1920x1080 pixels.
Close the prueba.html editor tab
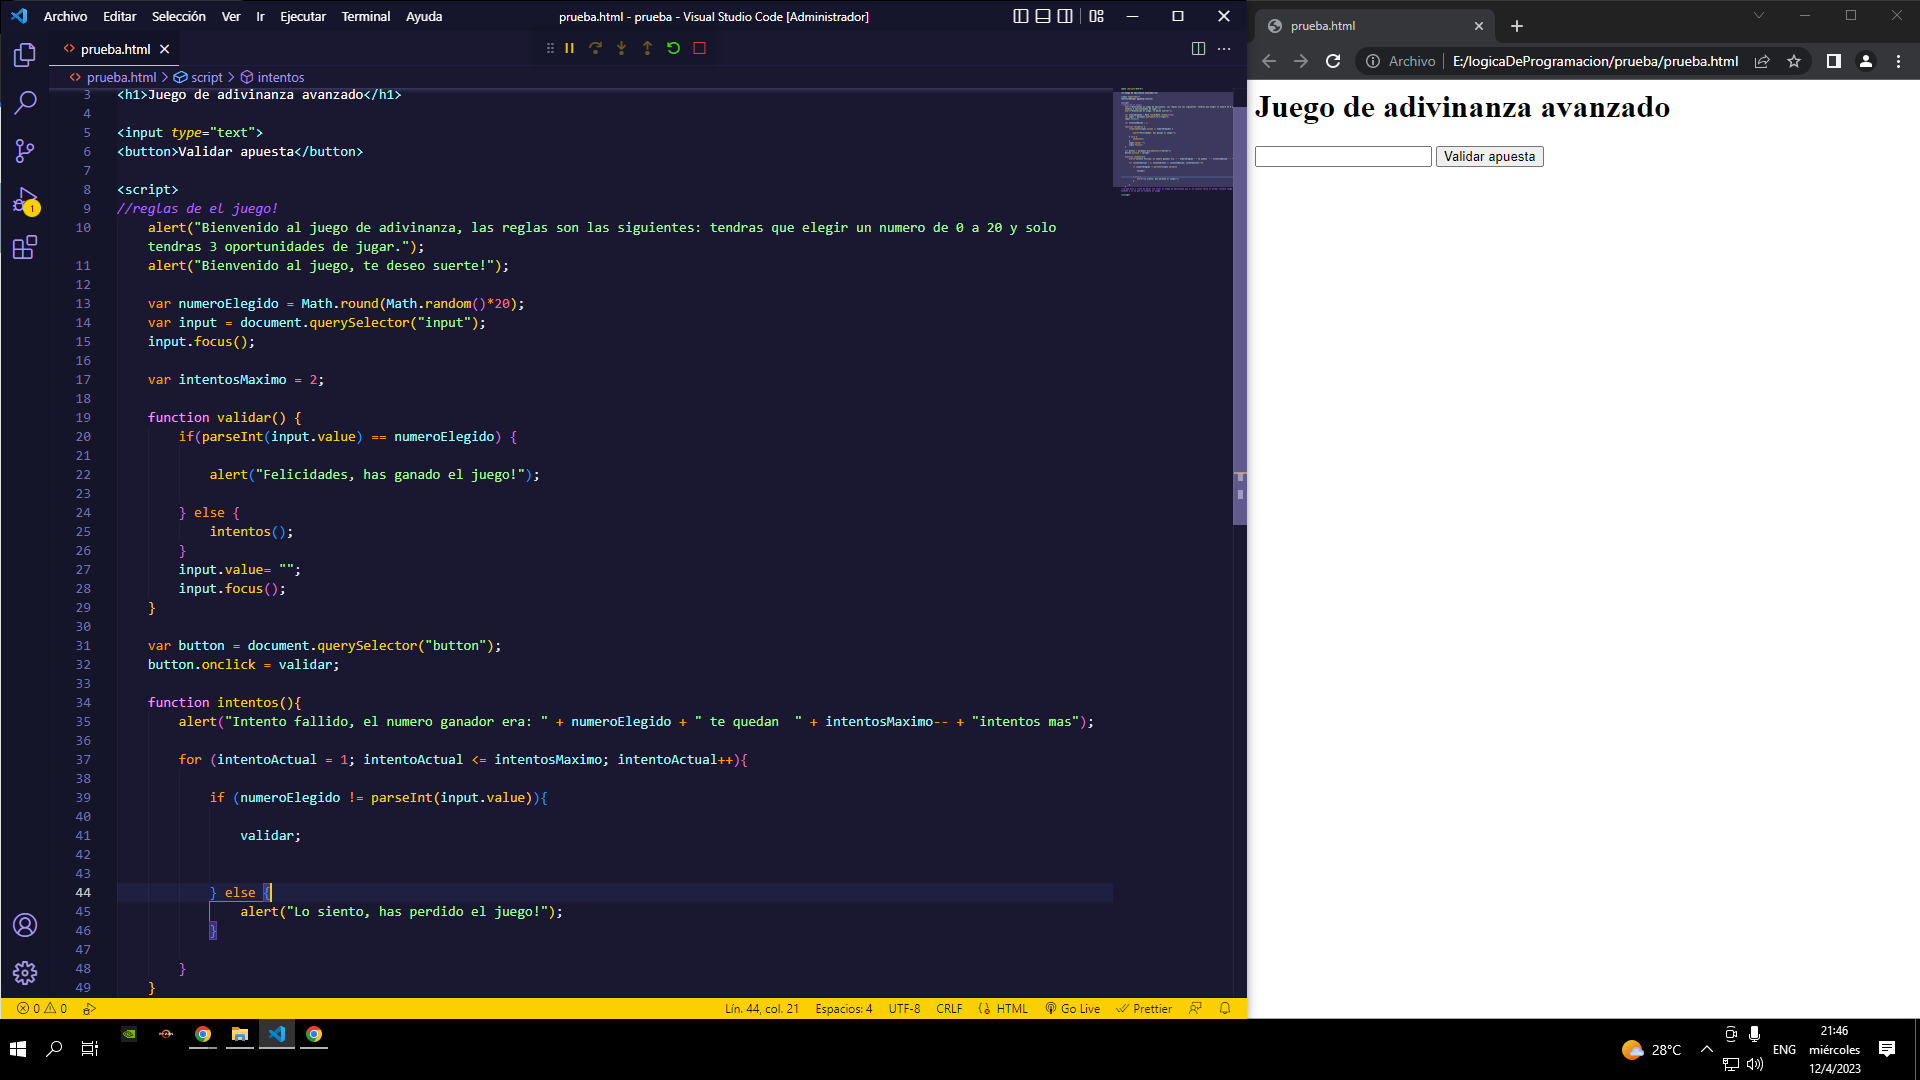click(x=165, y=49)
